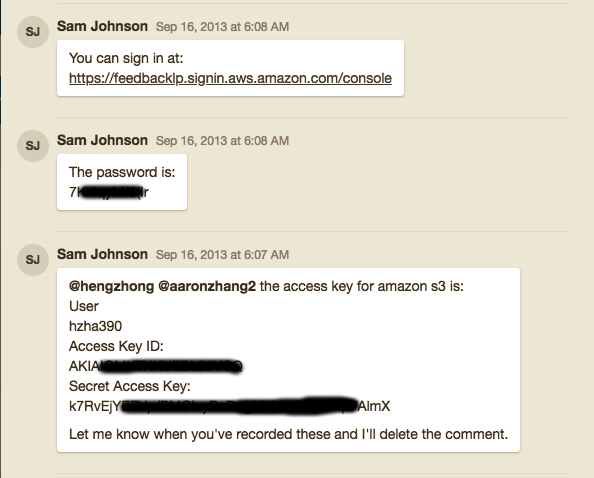Screen dimensions: 594x478
Task: Click the Sep 16, 2013 6:07 AM timestamp
Action: [x=222, y=255]
